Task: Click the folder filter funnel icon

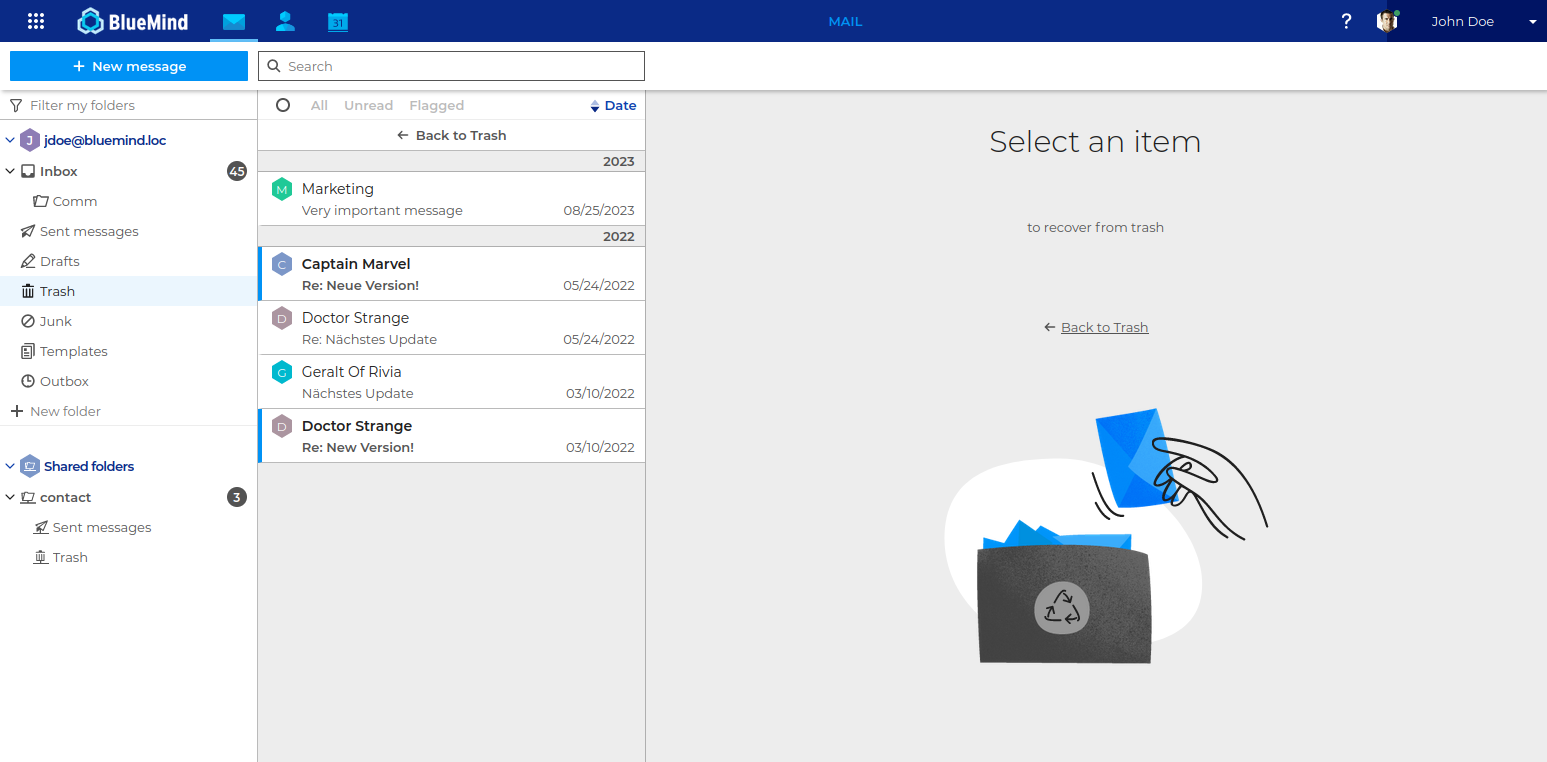Action: click(x=16, y=105)
